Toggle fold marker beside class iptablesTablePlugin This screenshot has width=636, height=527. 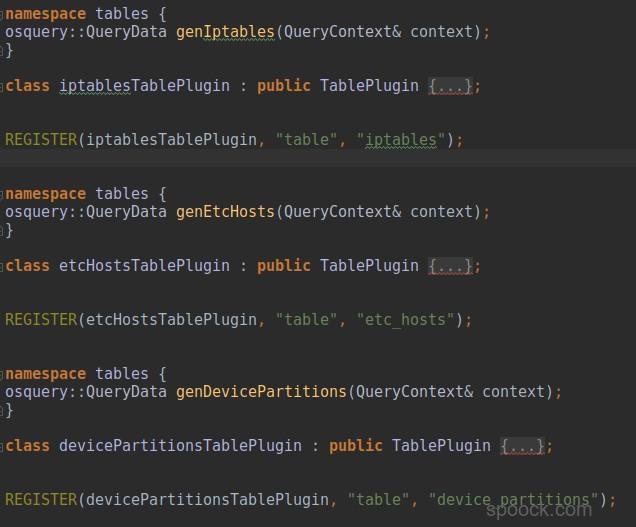click(2, 87)
